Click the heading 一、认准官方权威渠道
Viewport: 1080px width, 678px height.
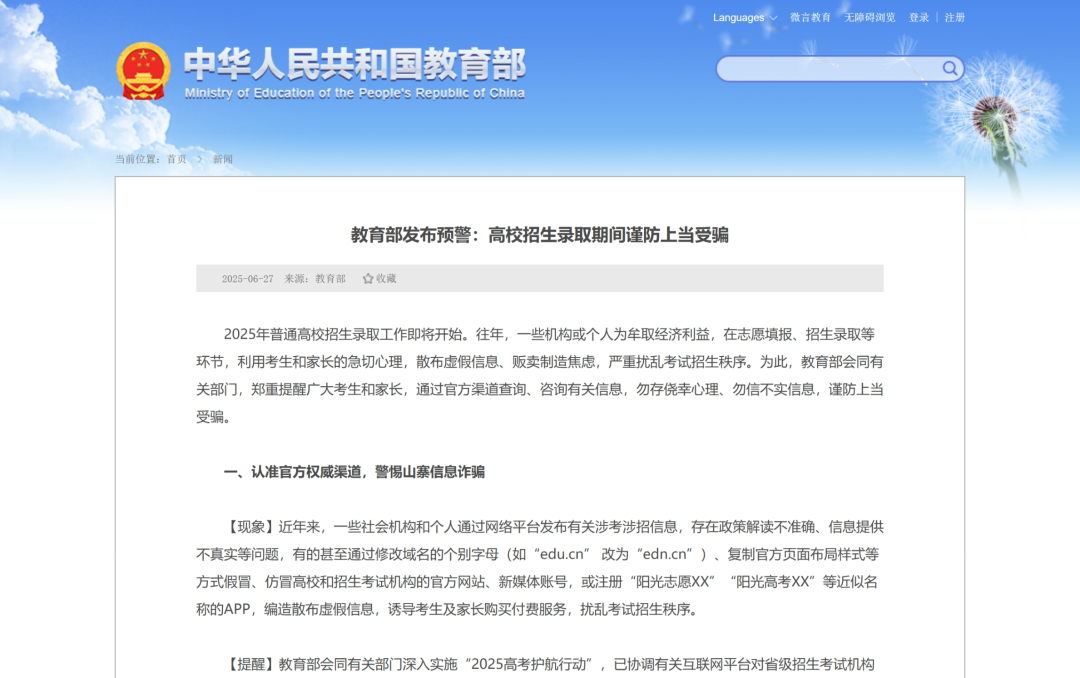coord(354,472)
